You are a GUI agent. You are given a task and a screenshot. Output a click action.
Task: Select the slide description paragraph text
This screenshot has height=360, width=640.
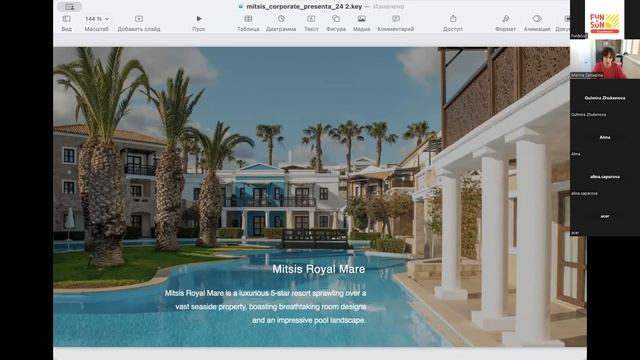point(265,307)
